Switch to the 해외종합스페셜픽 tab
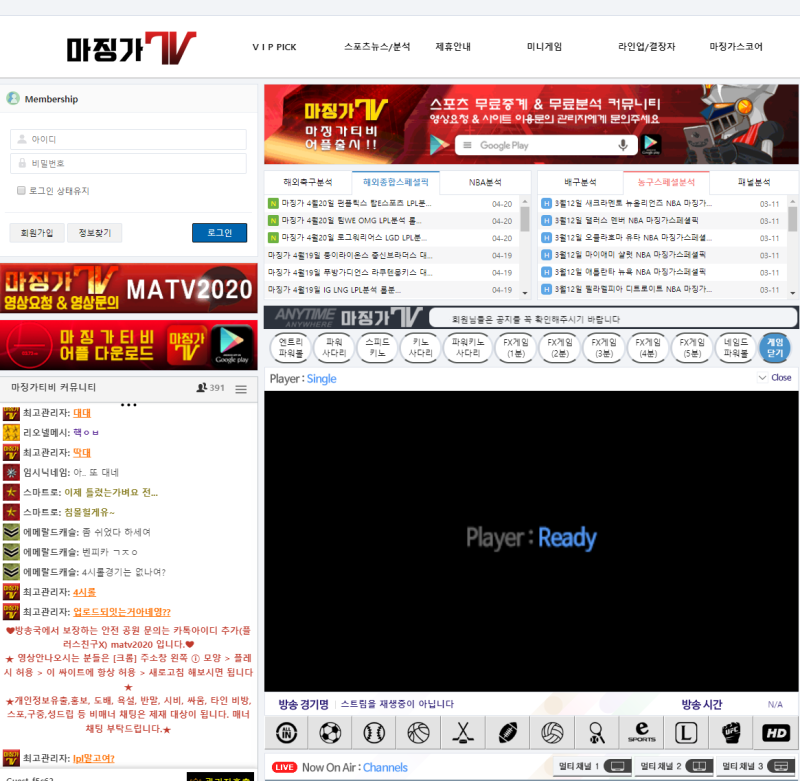800x781 pixels. [395, 182]
